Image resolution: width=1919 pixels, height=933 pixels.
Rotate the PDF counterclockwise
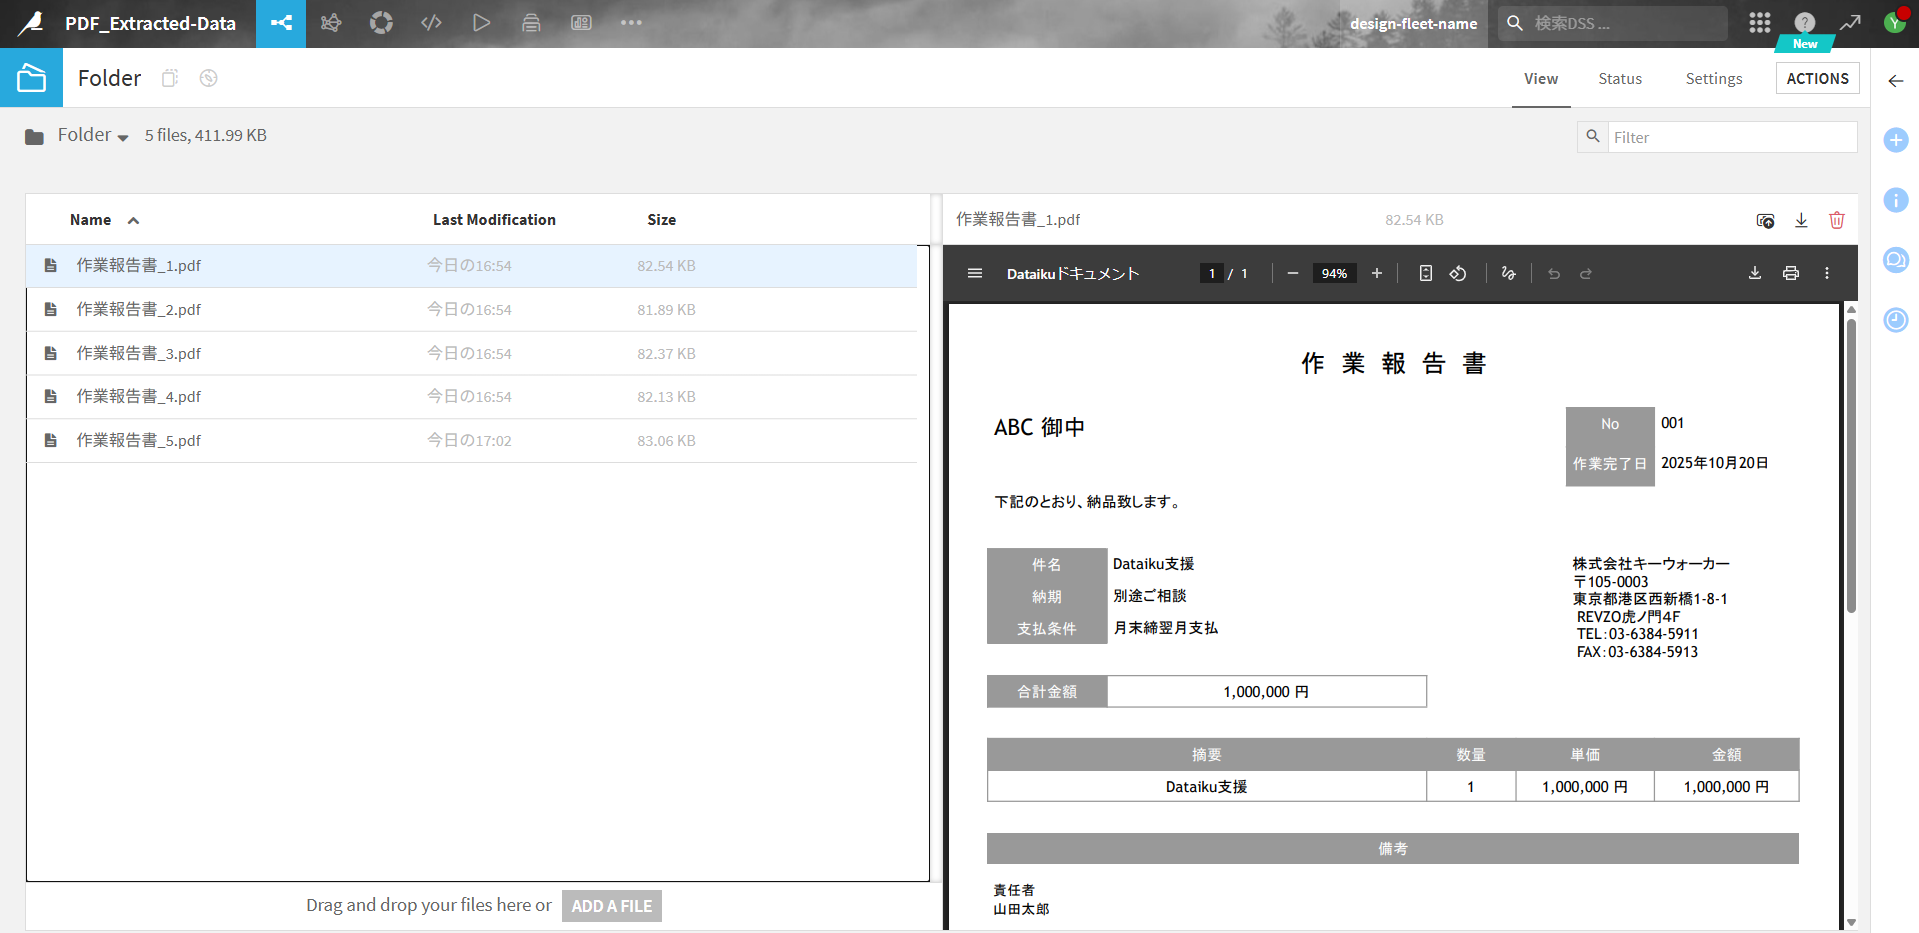(x=1458, y=273)
